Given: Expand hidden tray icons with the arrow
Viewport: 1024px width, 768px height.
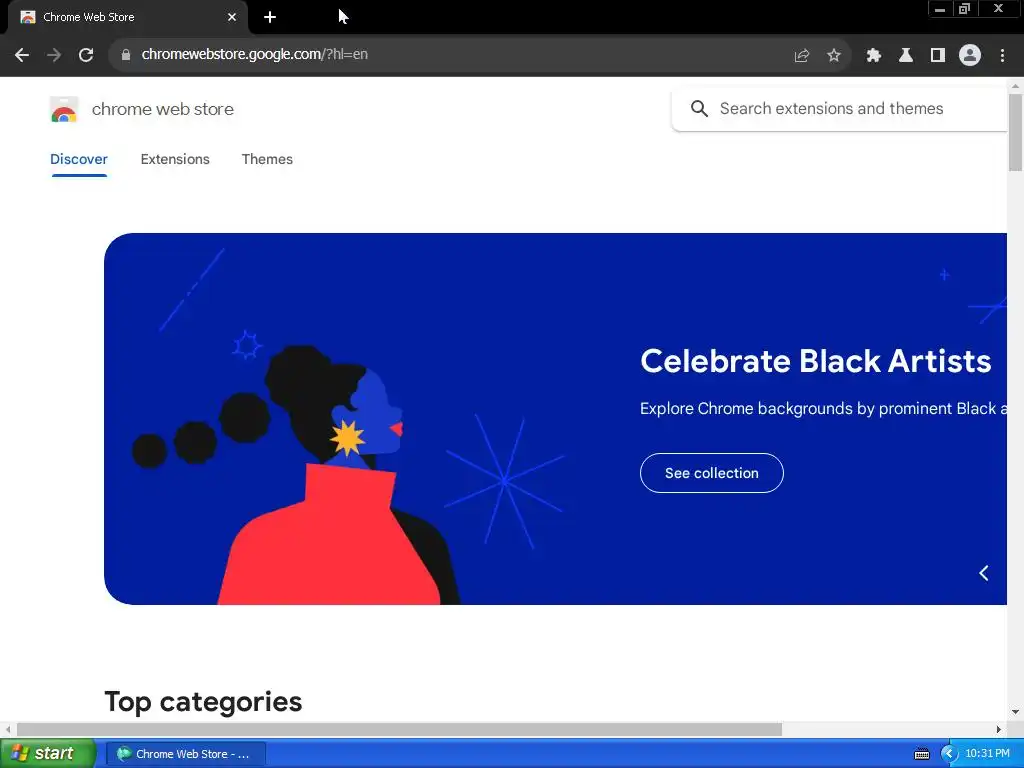Looking at the screenshot, I should (x=949, y=754).
